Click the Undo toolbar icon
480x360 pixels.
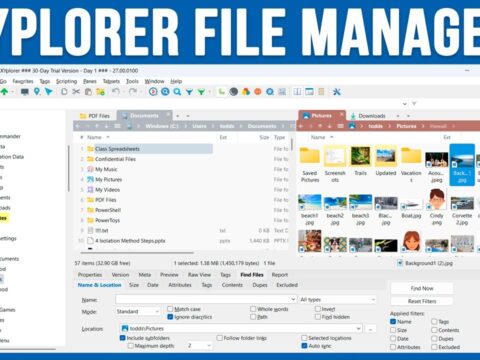pos(116,92)
